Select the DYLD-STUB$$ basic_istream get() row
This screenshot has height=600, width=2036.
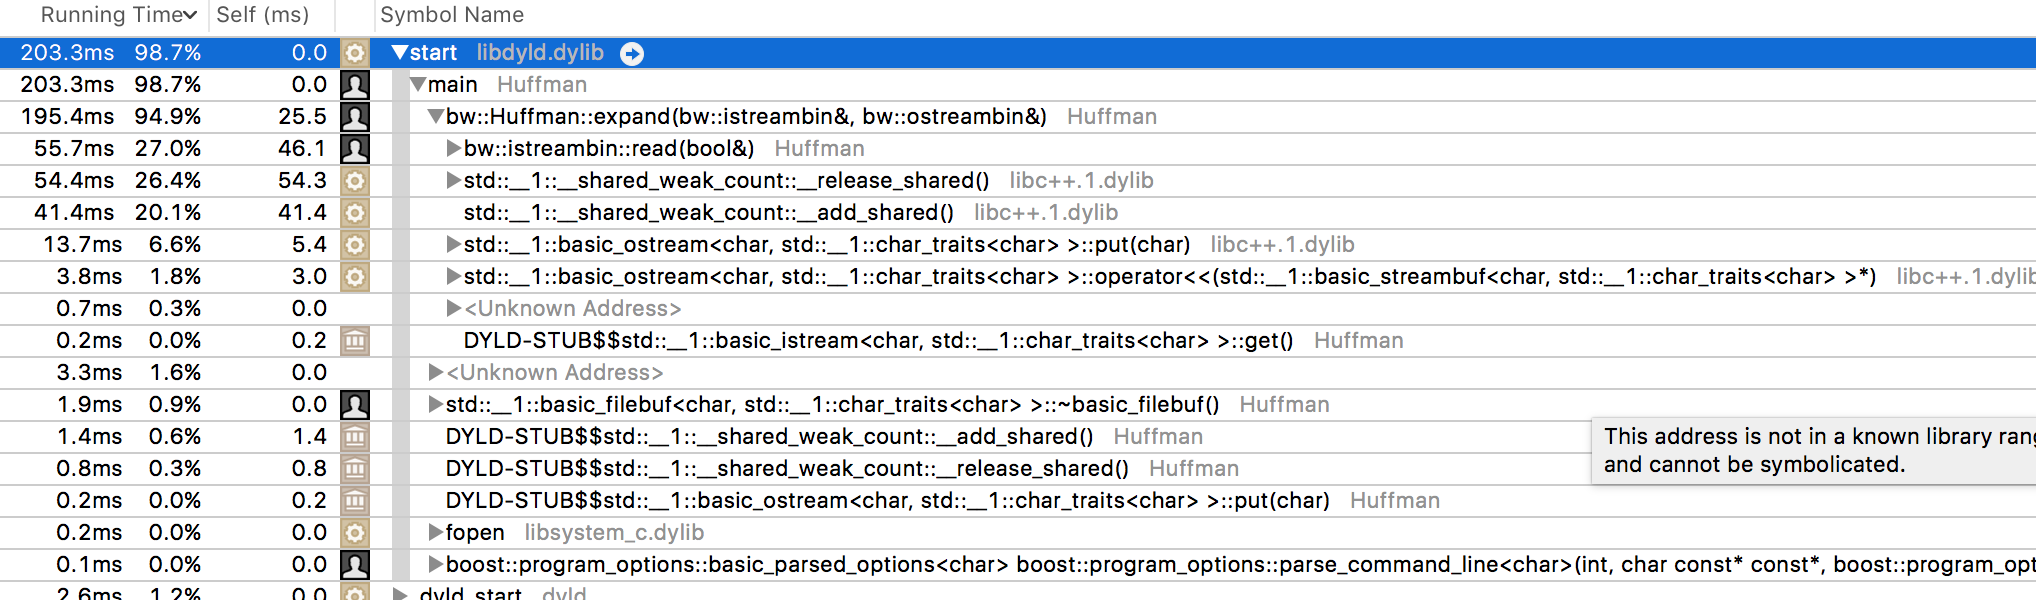[x=1018, y=340]
